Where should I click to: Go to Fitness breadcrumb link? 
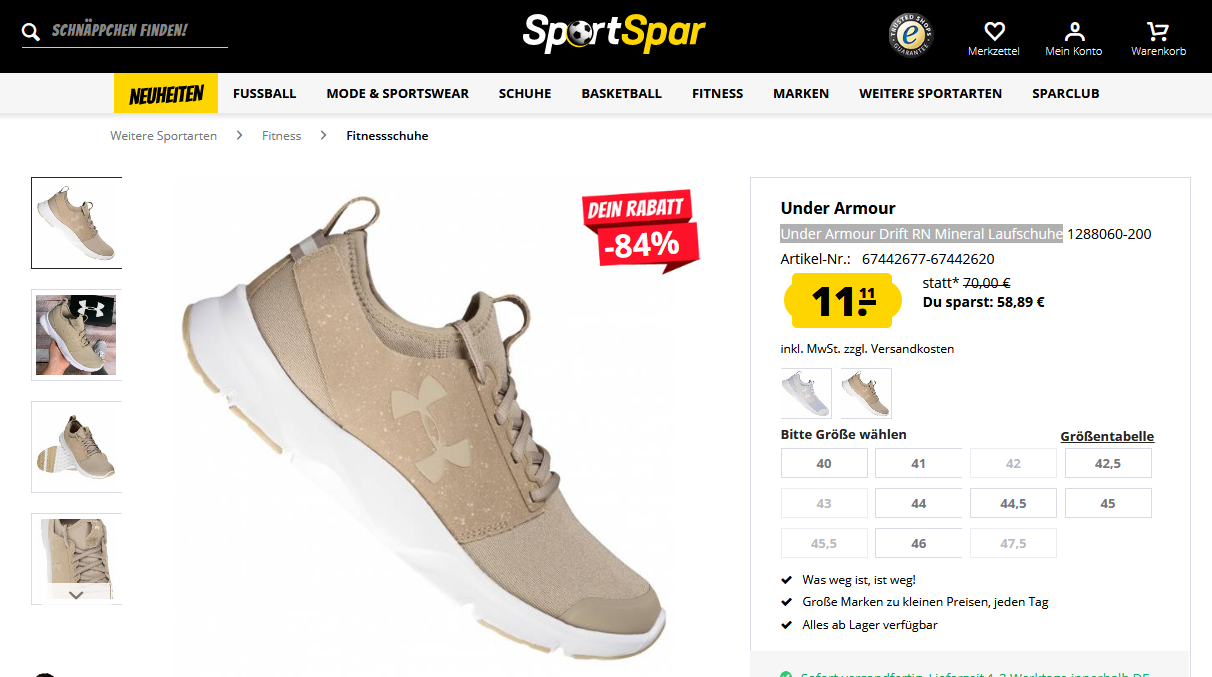(x=281, y=136)
